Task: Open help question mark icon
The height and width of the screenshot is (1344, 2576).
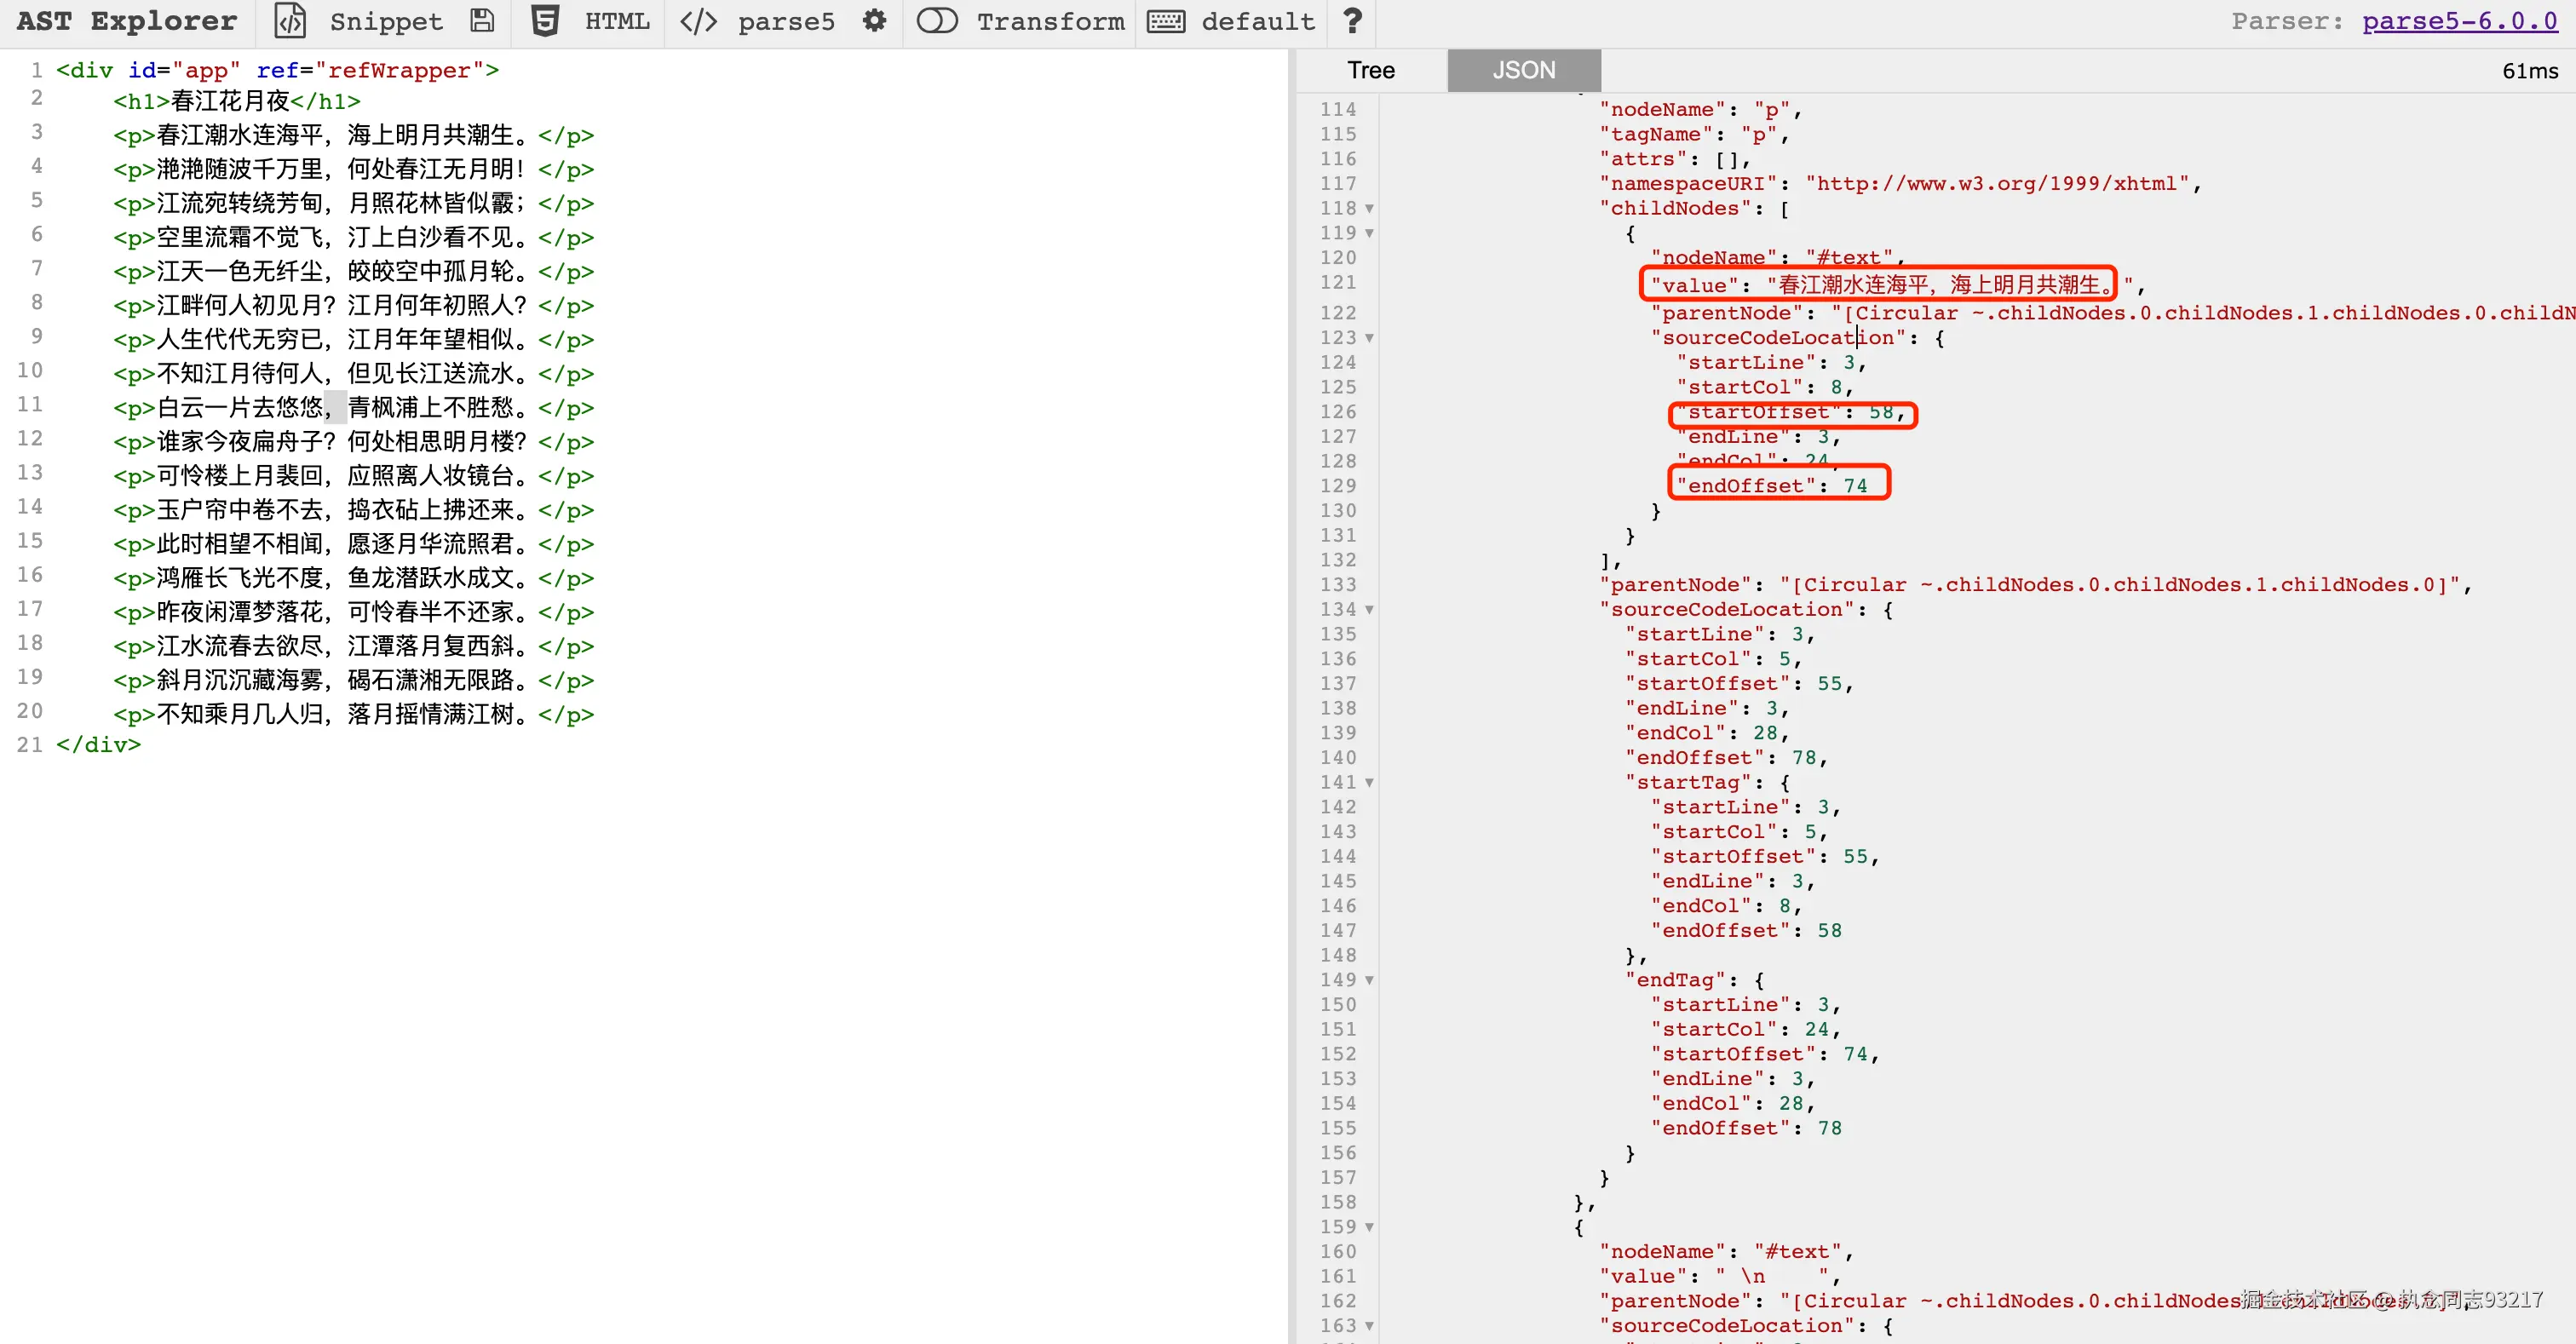Action: (x=1352, y=21)
